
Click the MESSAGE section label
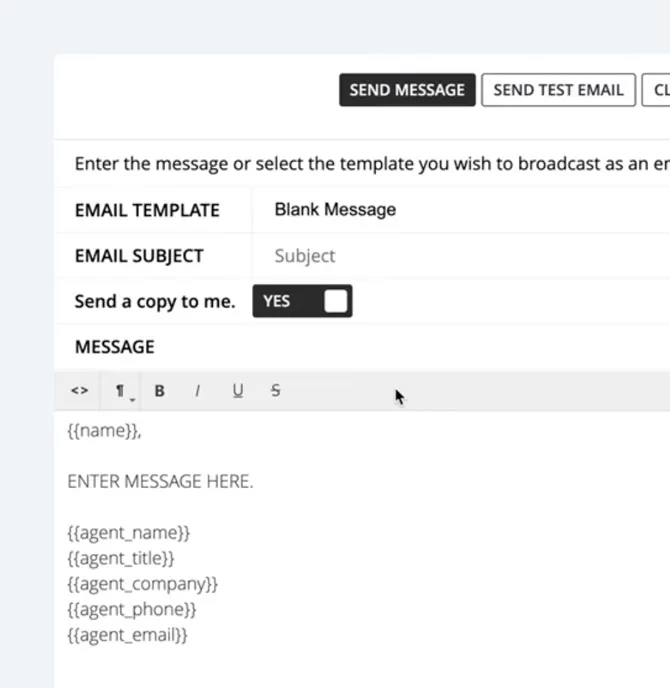(x=114, y=347)
